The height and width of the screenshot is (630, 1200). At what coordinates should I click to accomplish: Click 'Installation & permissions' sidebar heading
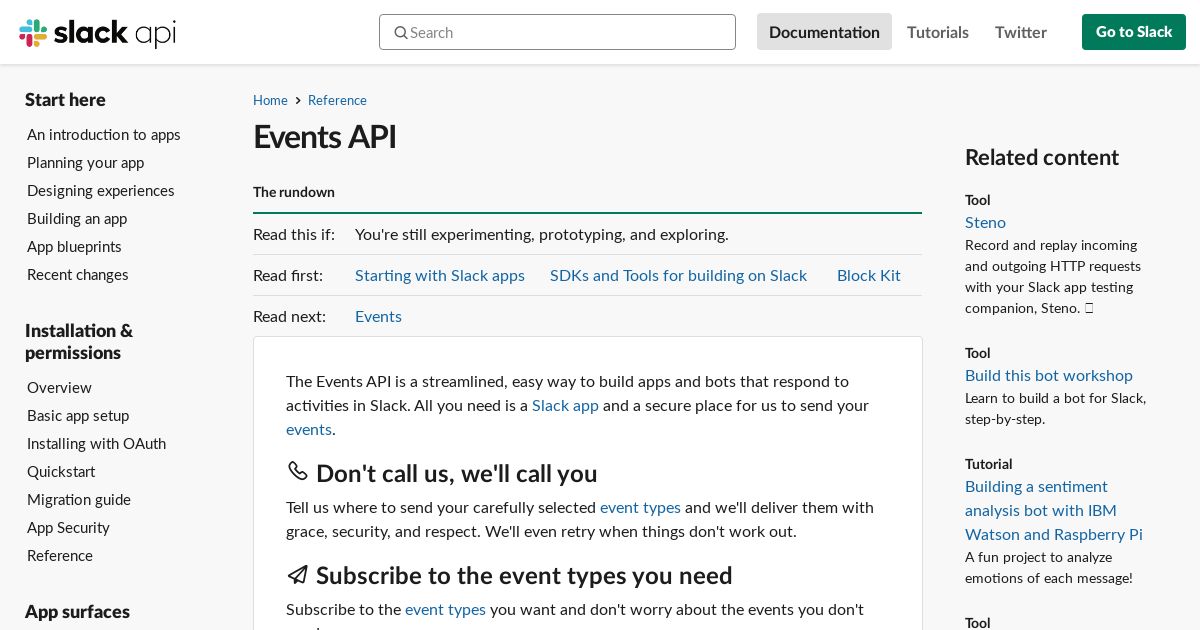(x=79, y=341)
